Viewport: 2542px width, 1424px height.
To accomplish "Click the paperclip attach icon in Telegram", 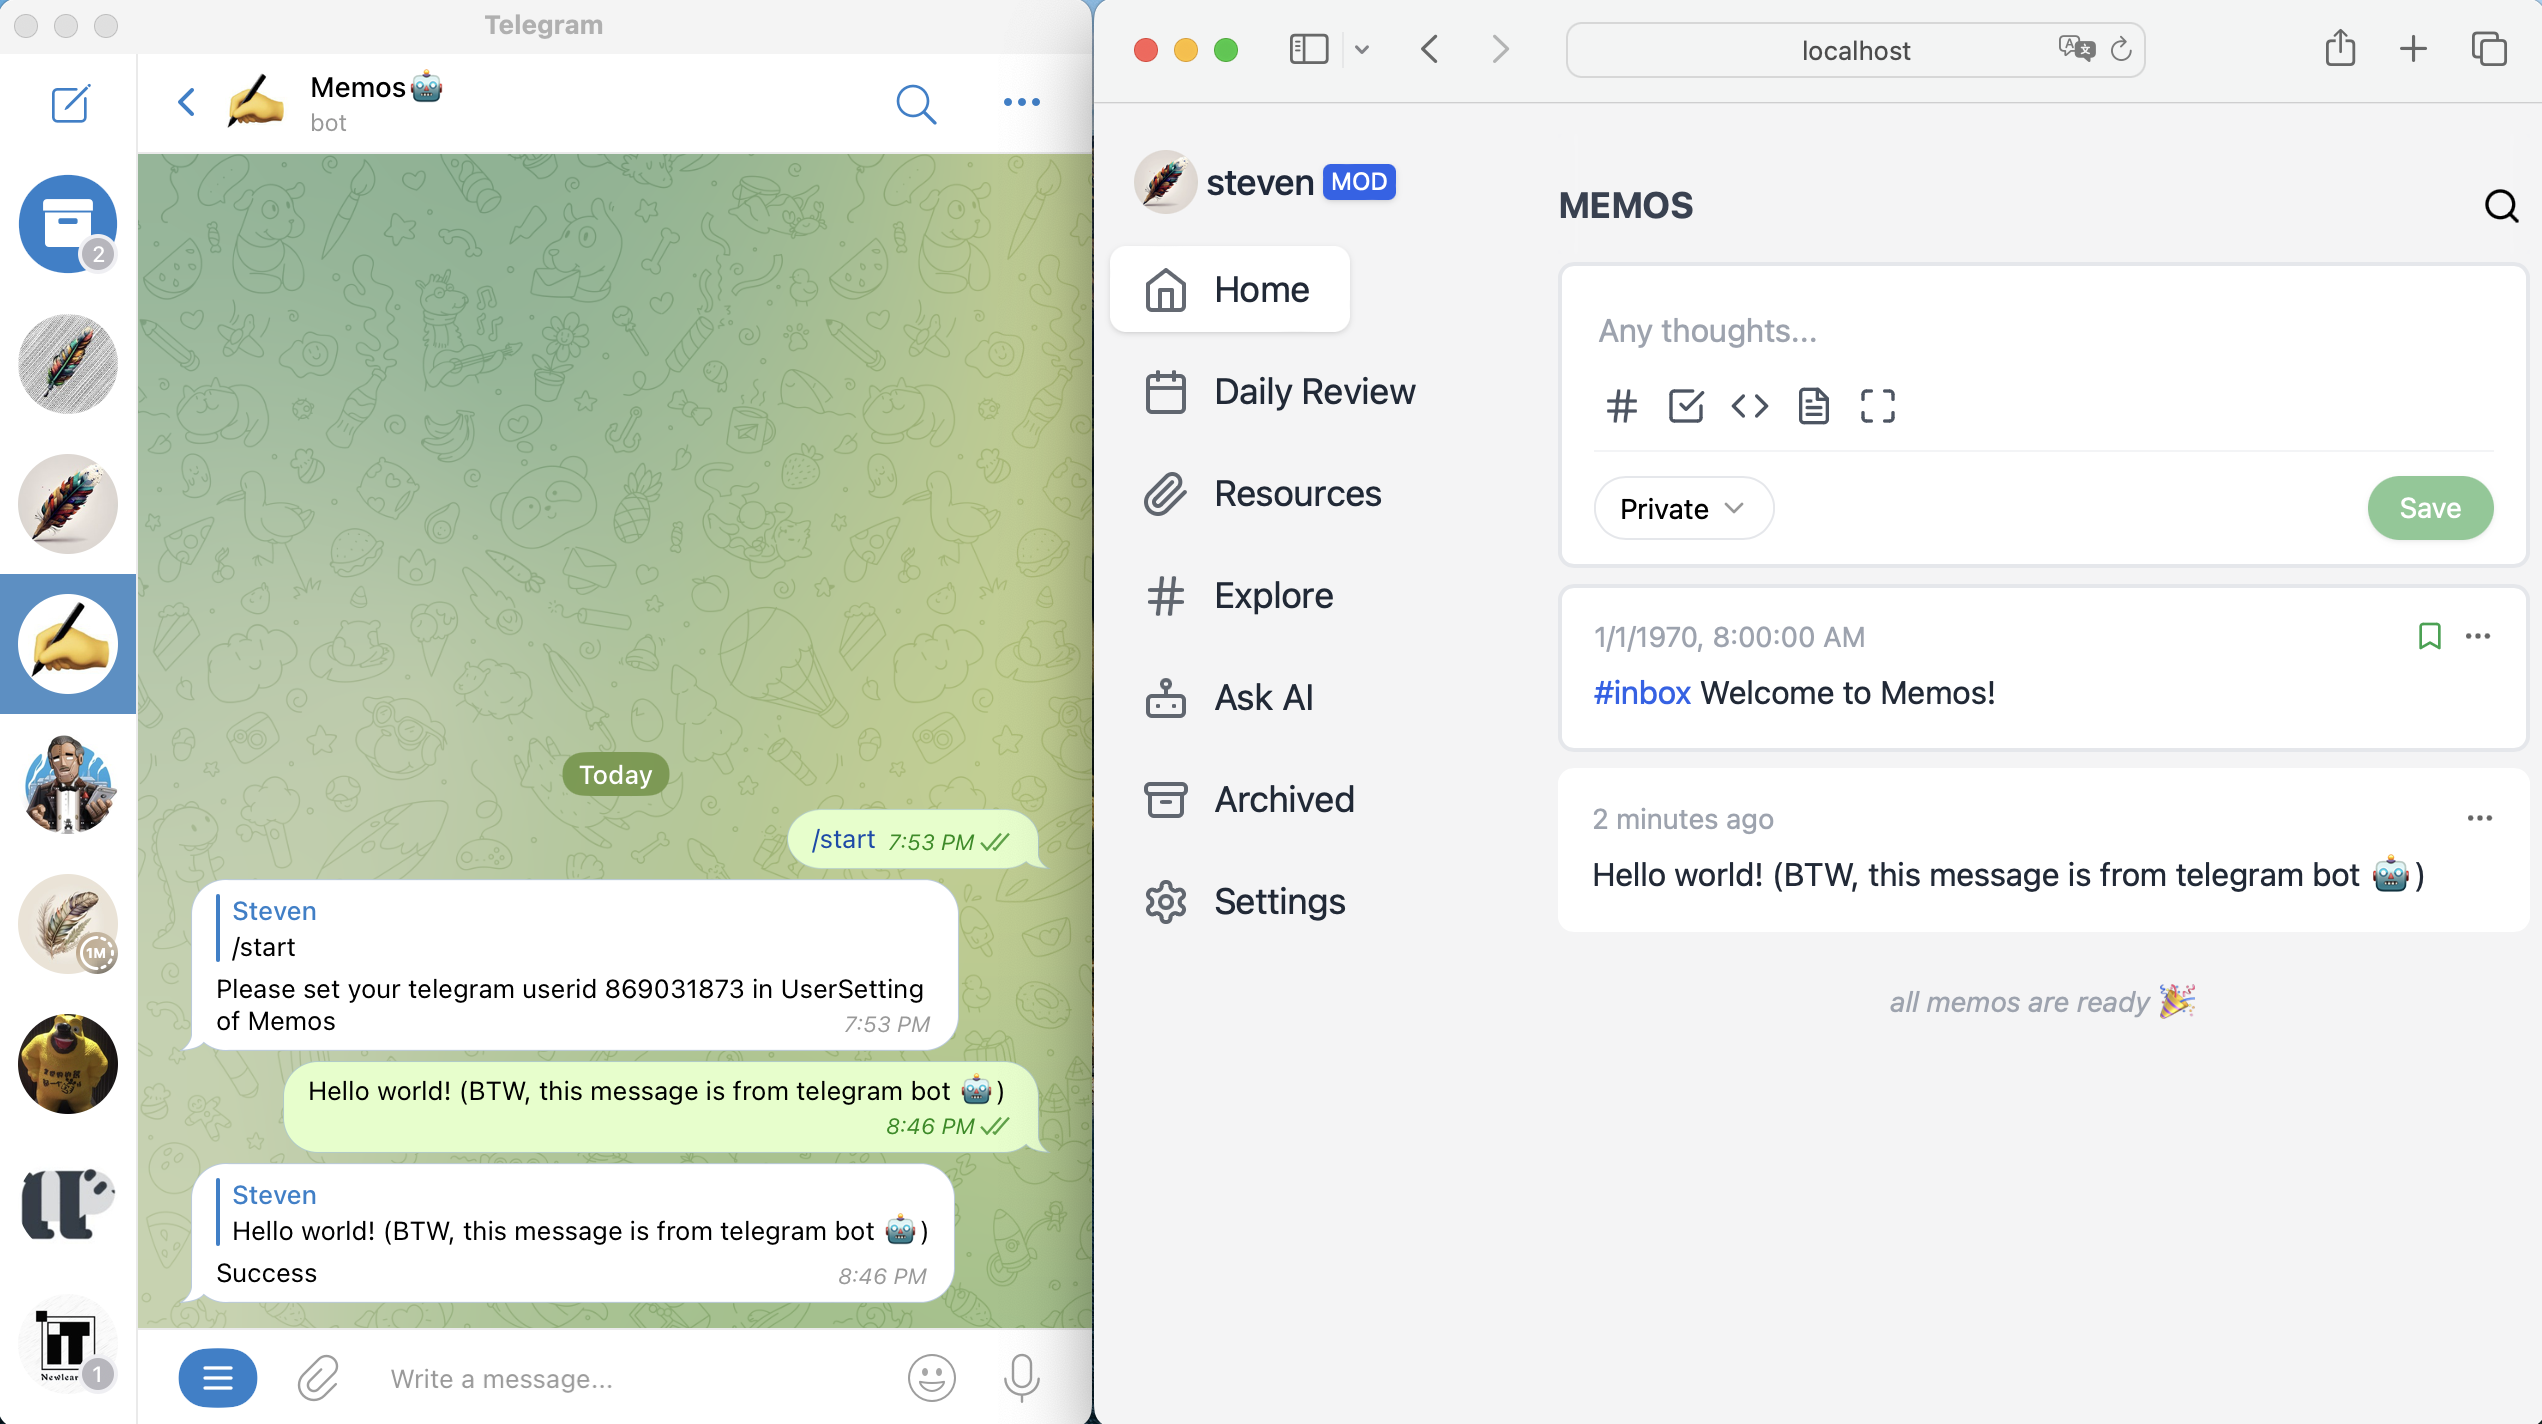I will point(319,1378).
